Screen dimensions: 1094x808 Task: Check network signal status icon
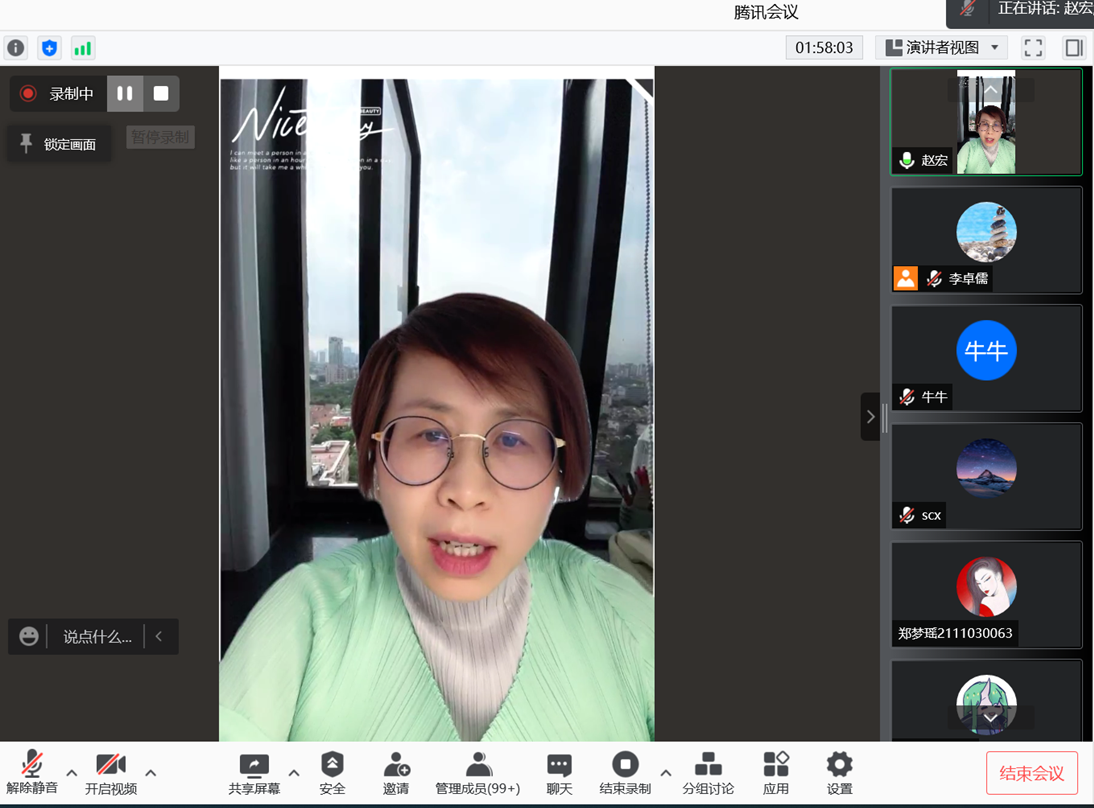coord(82,48)
